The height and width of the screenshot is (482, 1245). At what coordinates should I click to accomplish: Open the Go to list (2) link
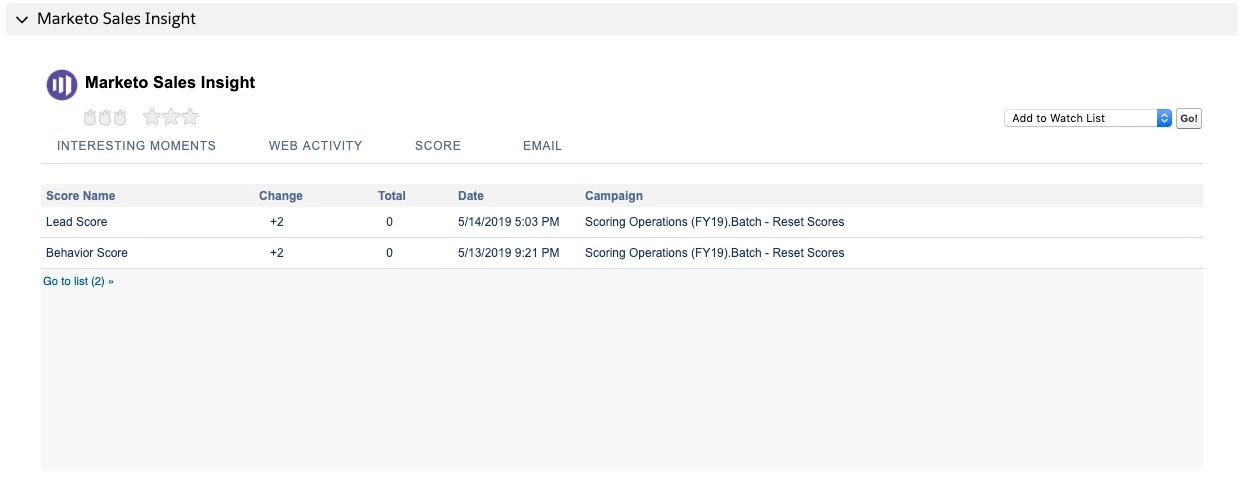tap(78, 282)
